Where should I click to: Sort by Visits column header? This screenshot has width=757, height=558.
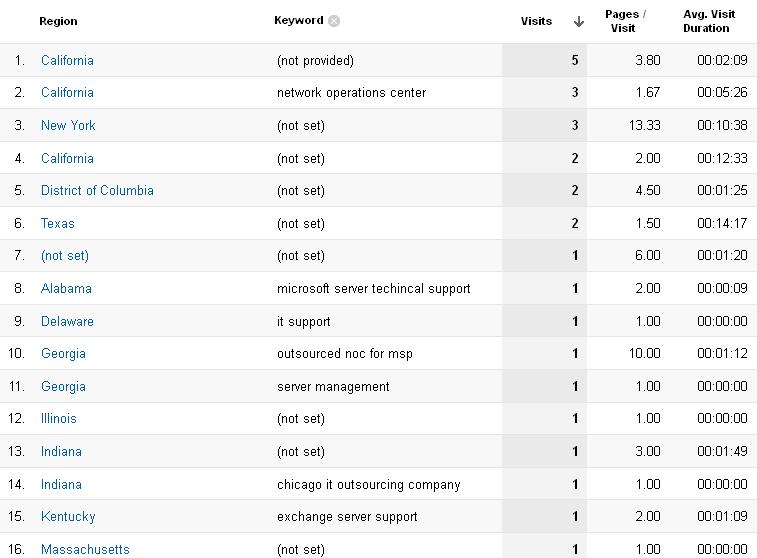pos(536,21)
